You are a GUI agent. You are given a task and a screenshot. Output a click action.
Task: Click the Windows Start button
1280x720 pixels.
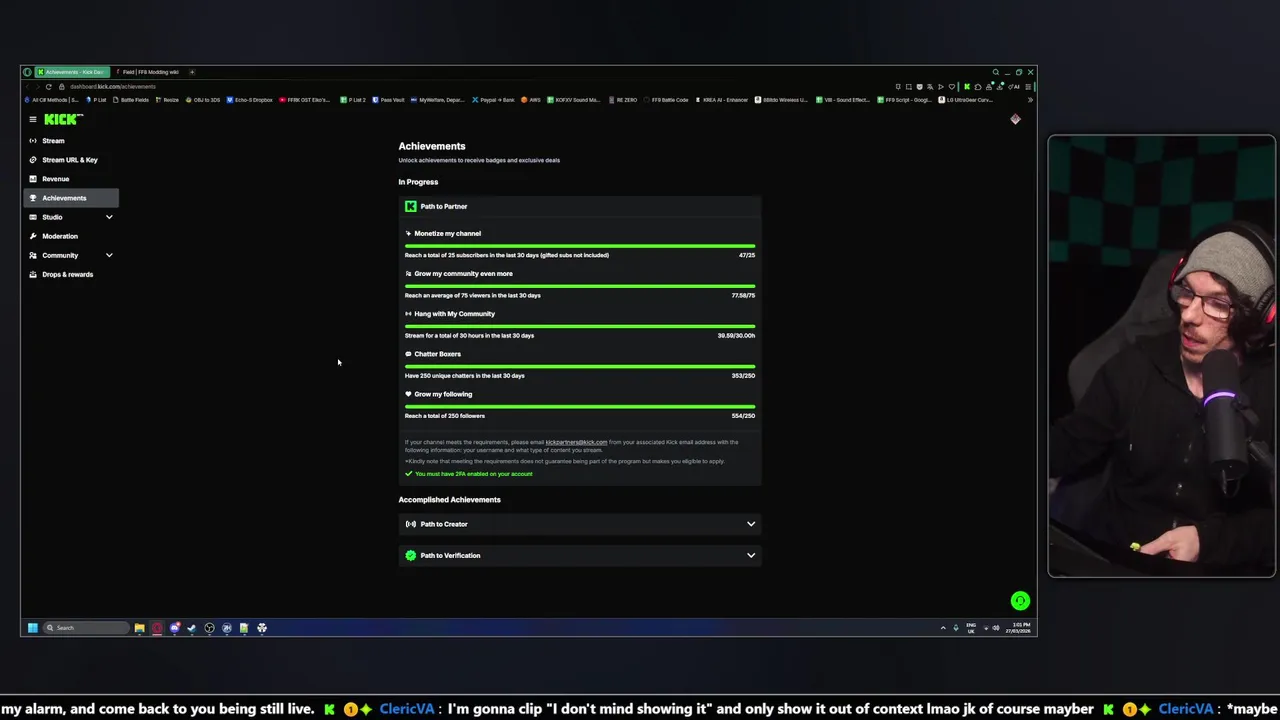32,628
